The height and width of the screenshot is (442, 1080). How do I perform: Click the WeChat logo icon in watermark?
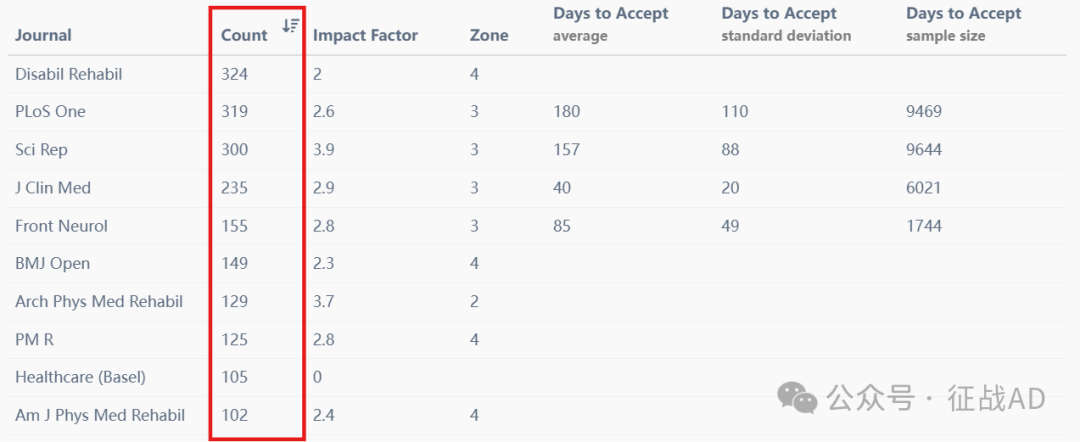pyautogui.click(x=798, y=398)
